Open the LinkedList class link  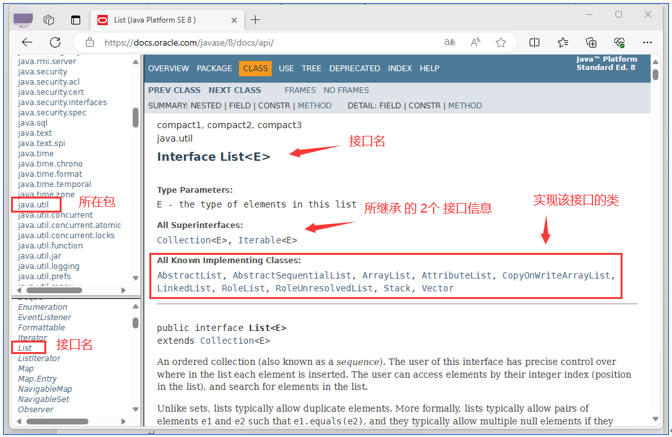click(183, 288)
